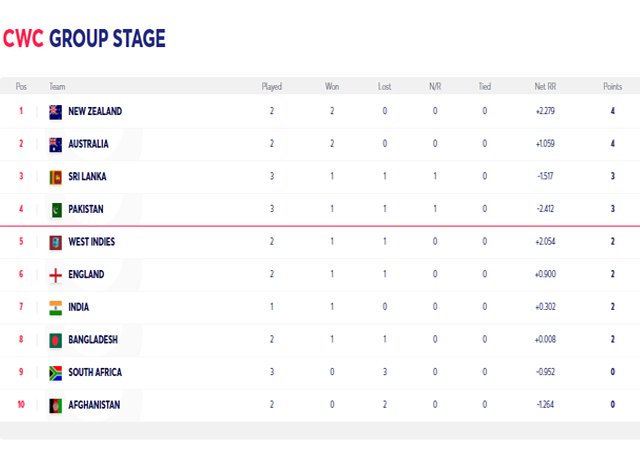
Task: Click the Bangladesh flag icon
Action: (56, 341)
